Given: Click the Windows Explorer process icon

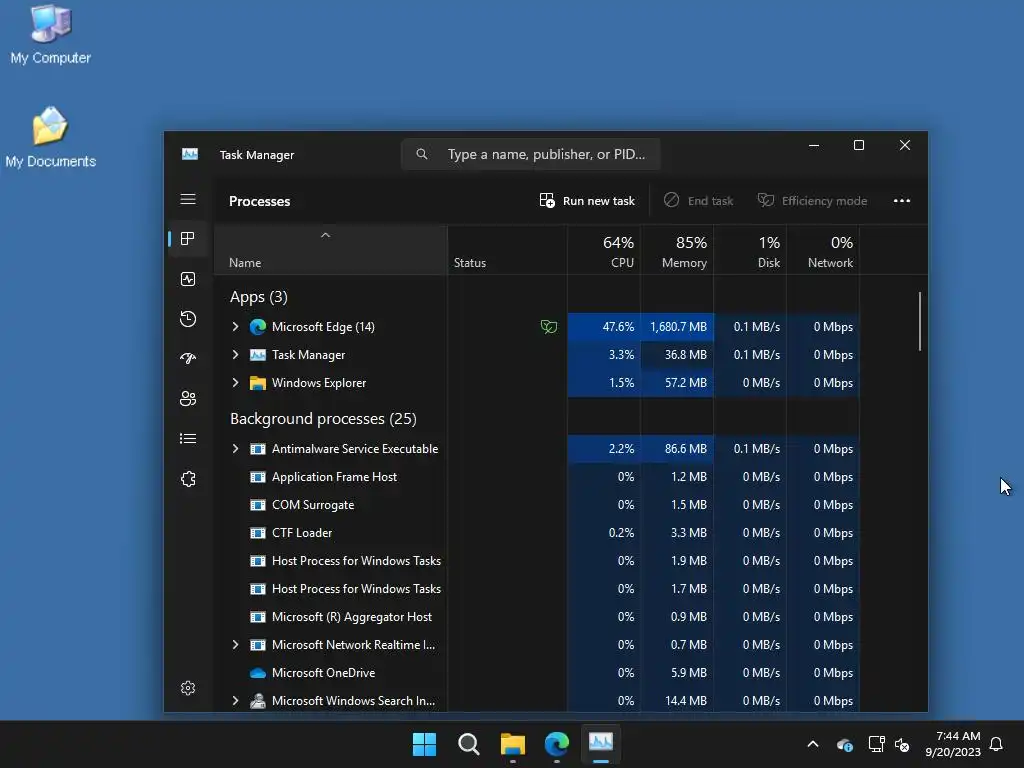Looking at the screenshot, I should (x=258, y=383).
